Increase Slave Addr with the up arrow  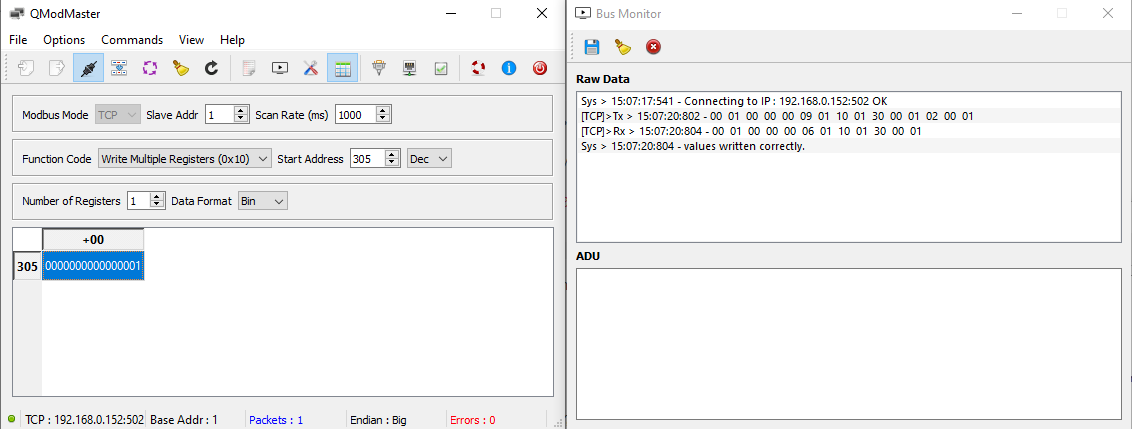[241, 110]
